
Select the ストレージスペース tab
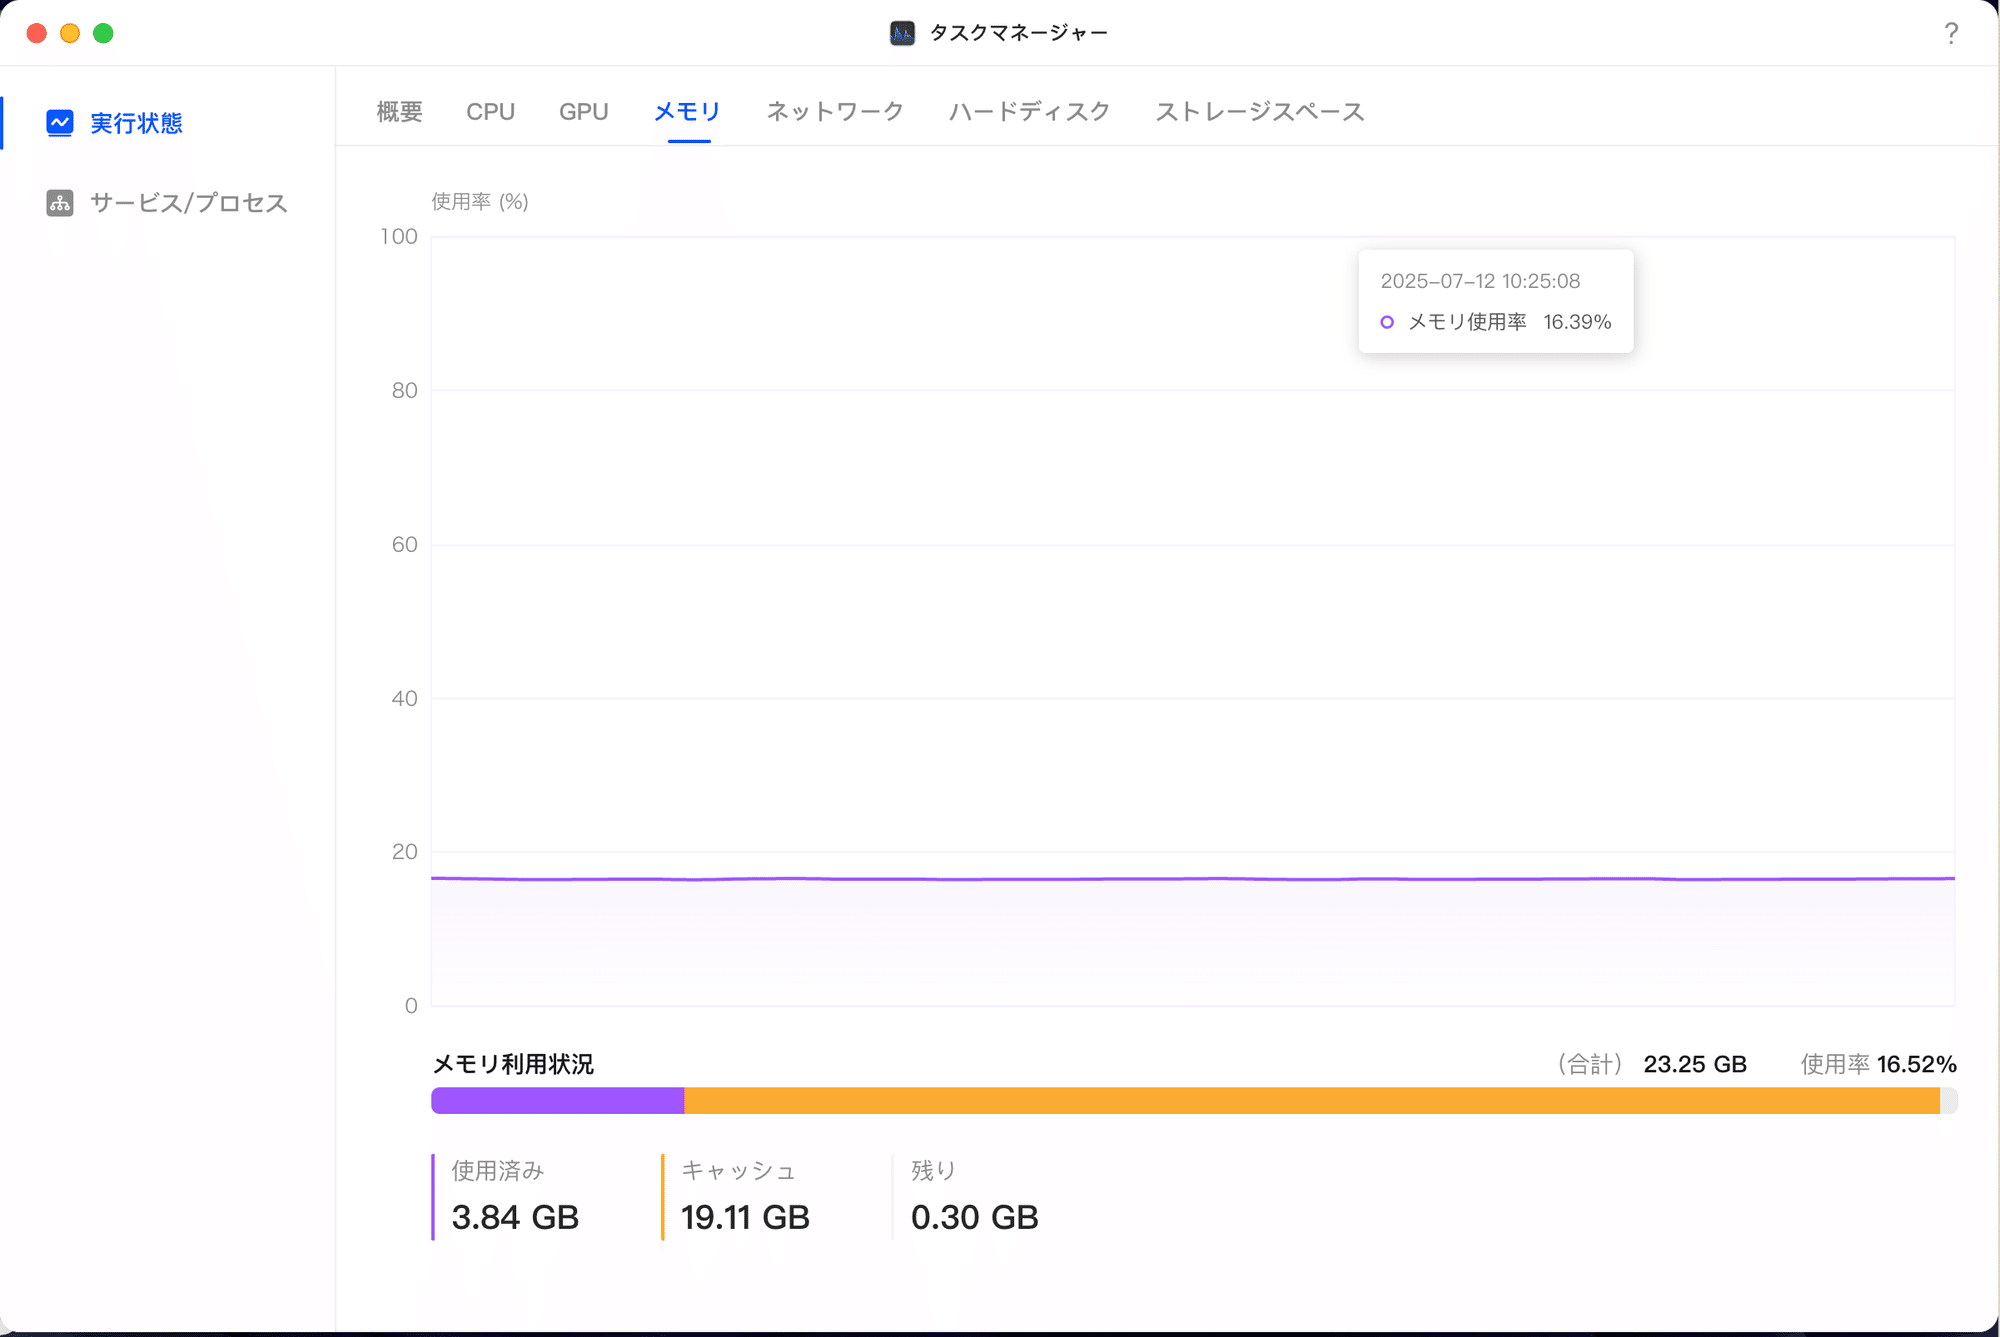point(1260,112)
